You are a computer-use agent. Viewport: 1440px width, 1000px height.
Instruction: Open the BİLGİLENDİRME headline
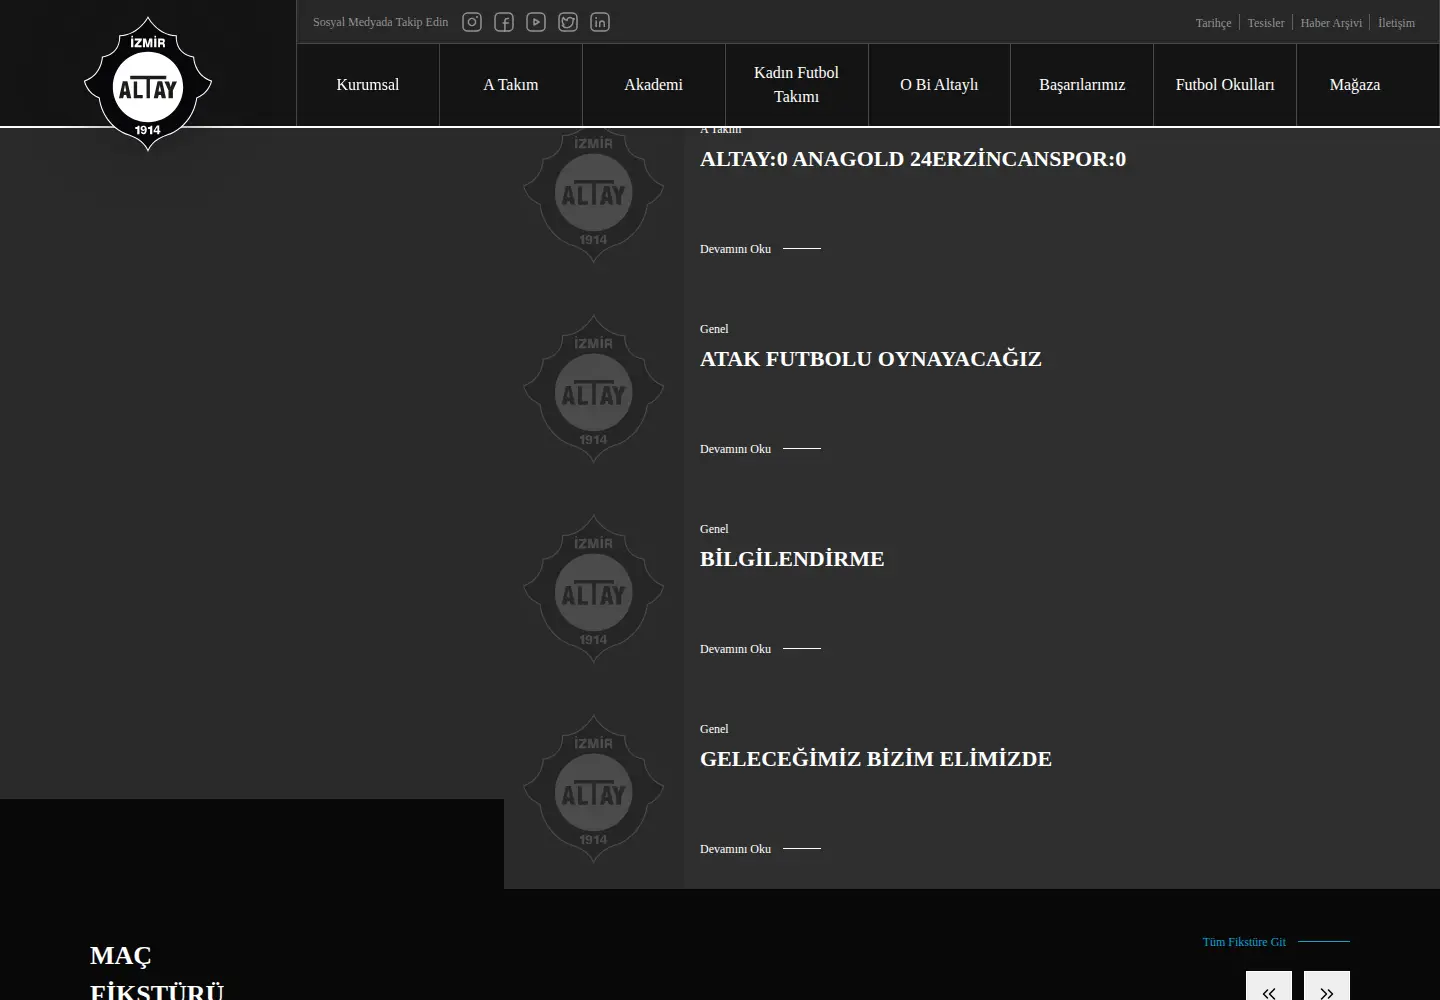click(792, 559)
